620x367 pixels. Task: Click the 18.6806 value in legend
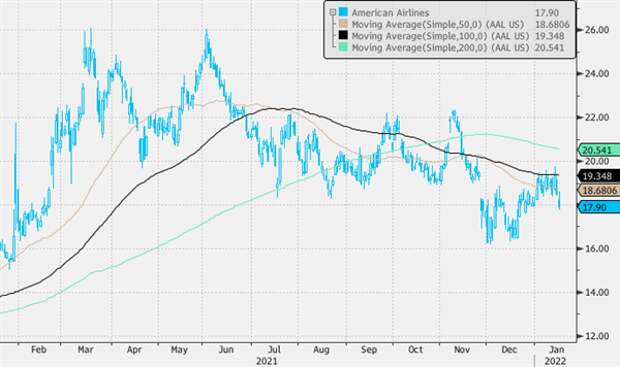tap(552, 25)
